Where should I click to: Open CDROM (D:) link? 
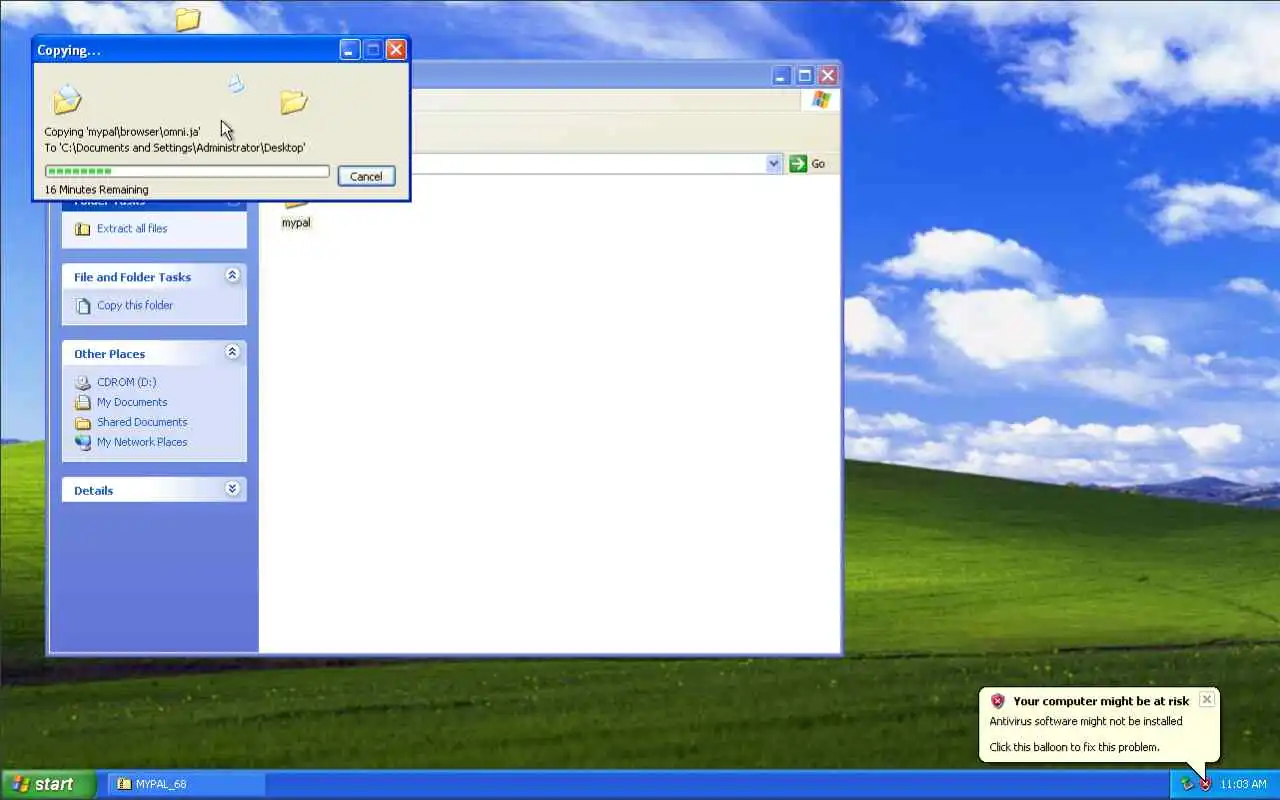point(126,382)
